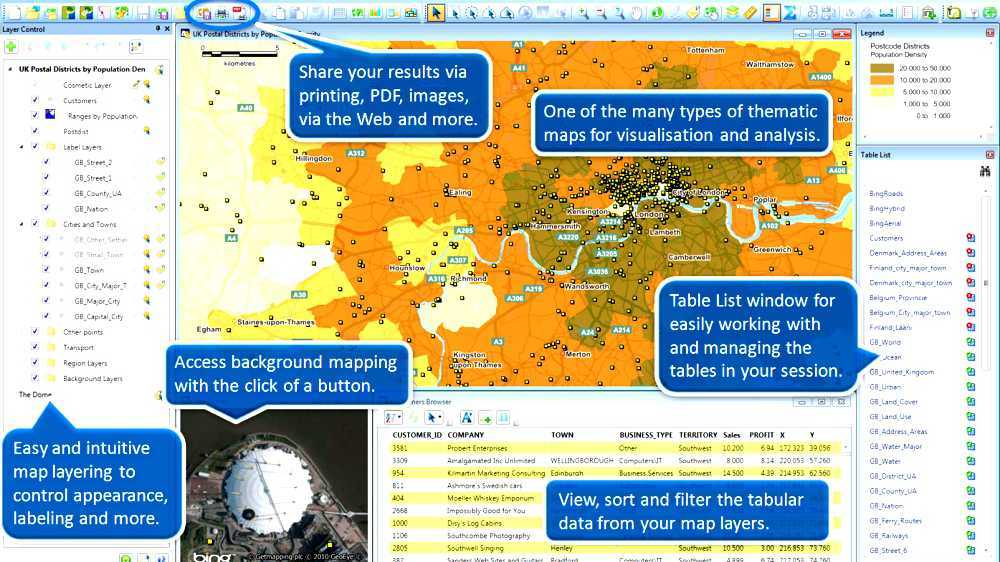This screenshot has height=562, width=1000.
Task: Open Layer Control from the stacked-layers icon
Action: 733,12
